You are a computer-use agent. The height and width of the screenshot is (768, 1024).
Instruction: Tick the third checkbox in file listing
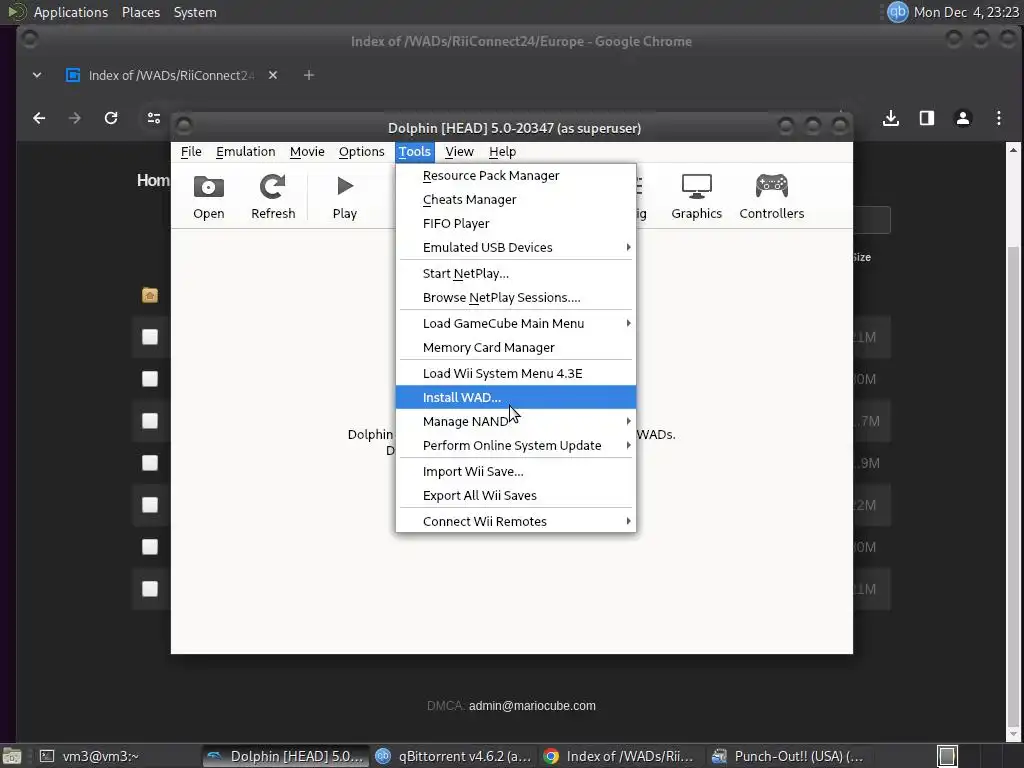click(150, 421)
